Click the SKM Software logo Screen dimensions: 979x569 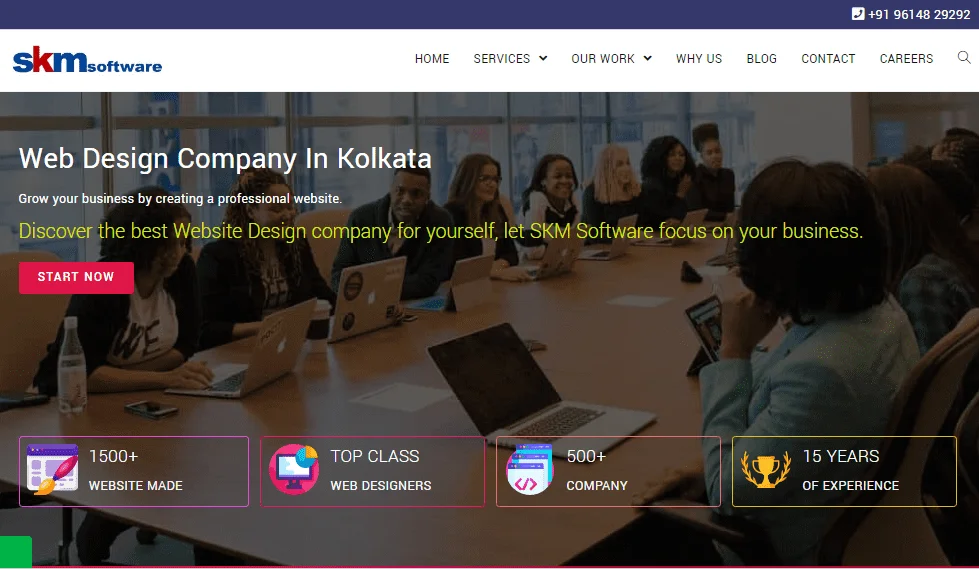[x=87, y=60]
